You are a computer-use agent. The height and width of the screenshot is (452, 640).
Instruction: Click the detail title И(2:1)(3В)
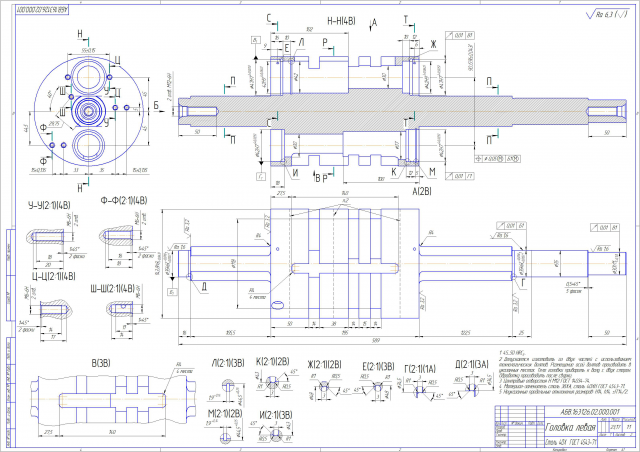pos(276,415)
